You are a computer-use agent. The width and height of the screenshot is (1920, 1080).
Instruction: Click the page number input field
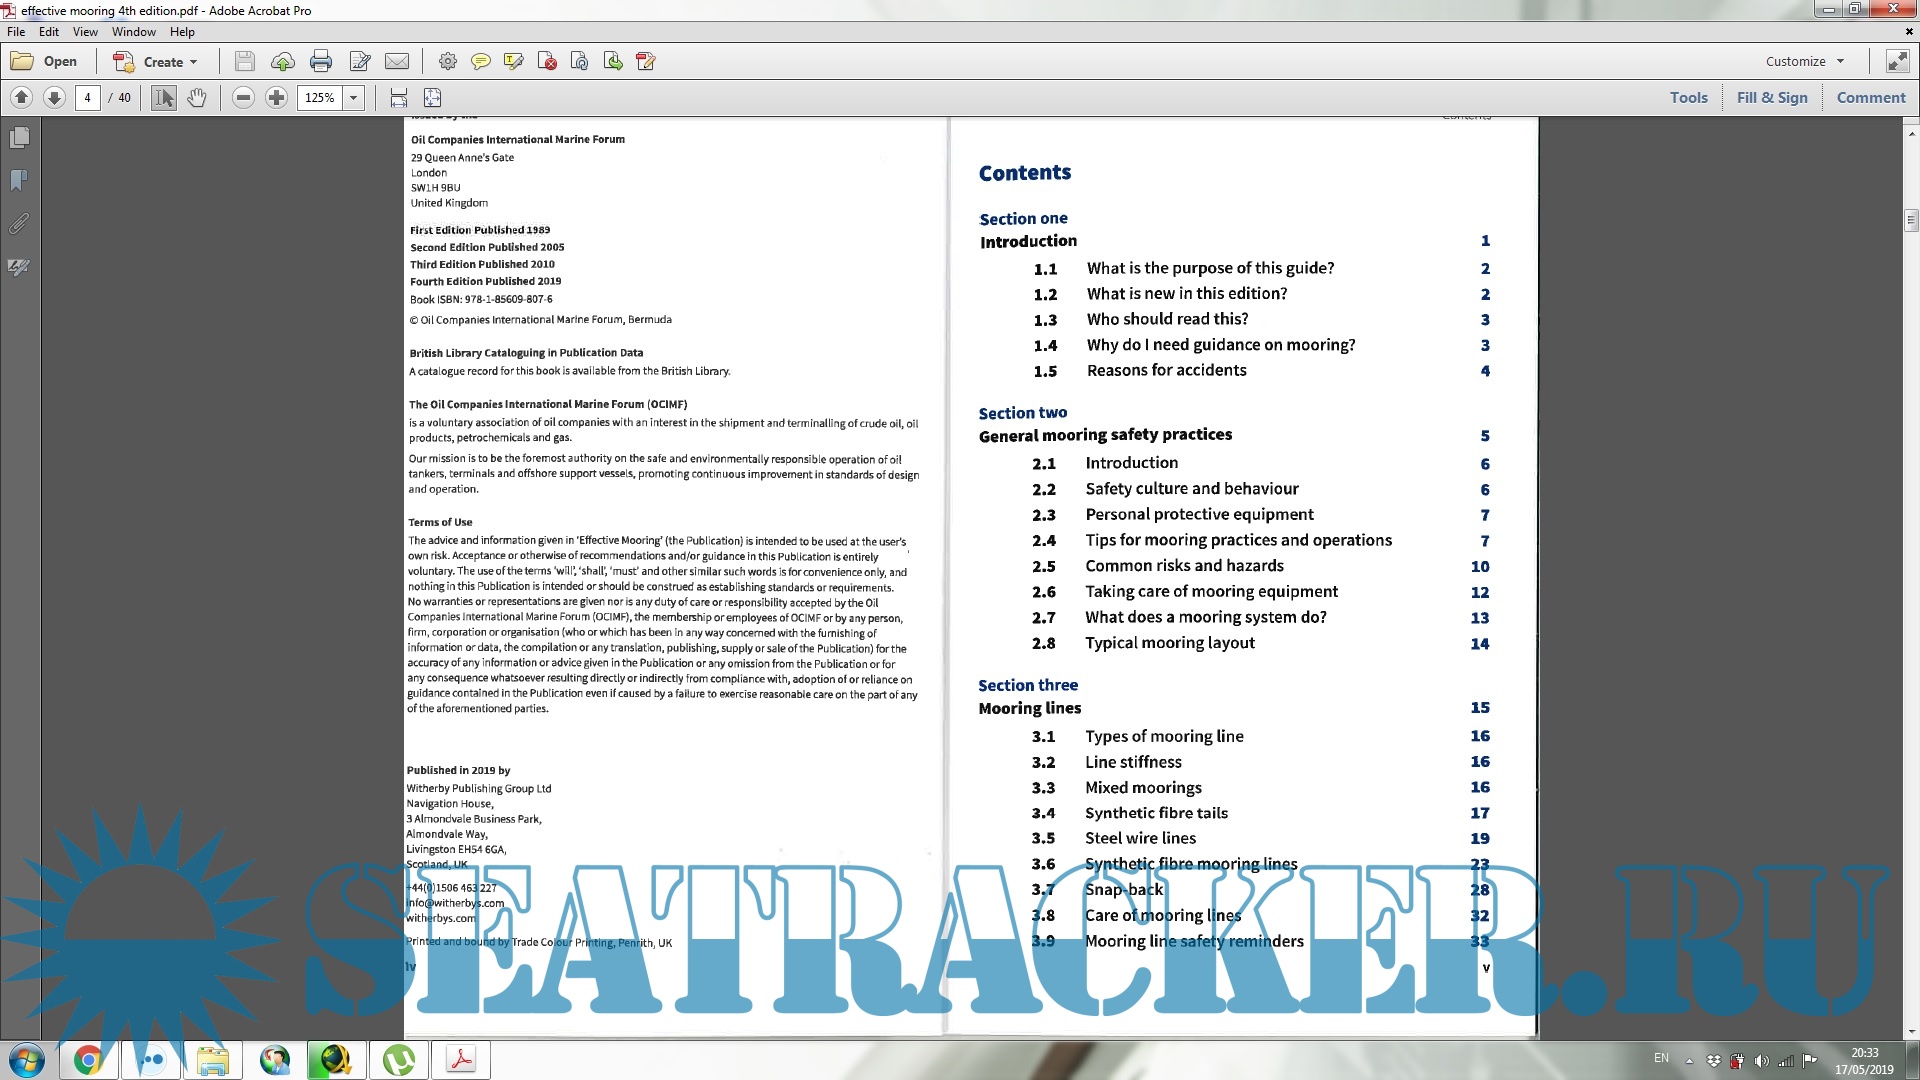coord(88,98)
